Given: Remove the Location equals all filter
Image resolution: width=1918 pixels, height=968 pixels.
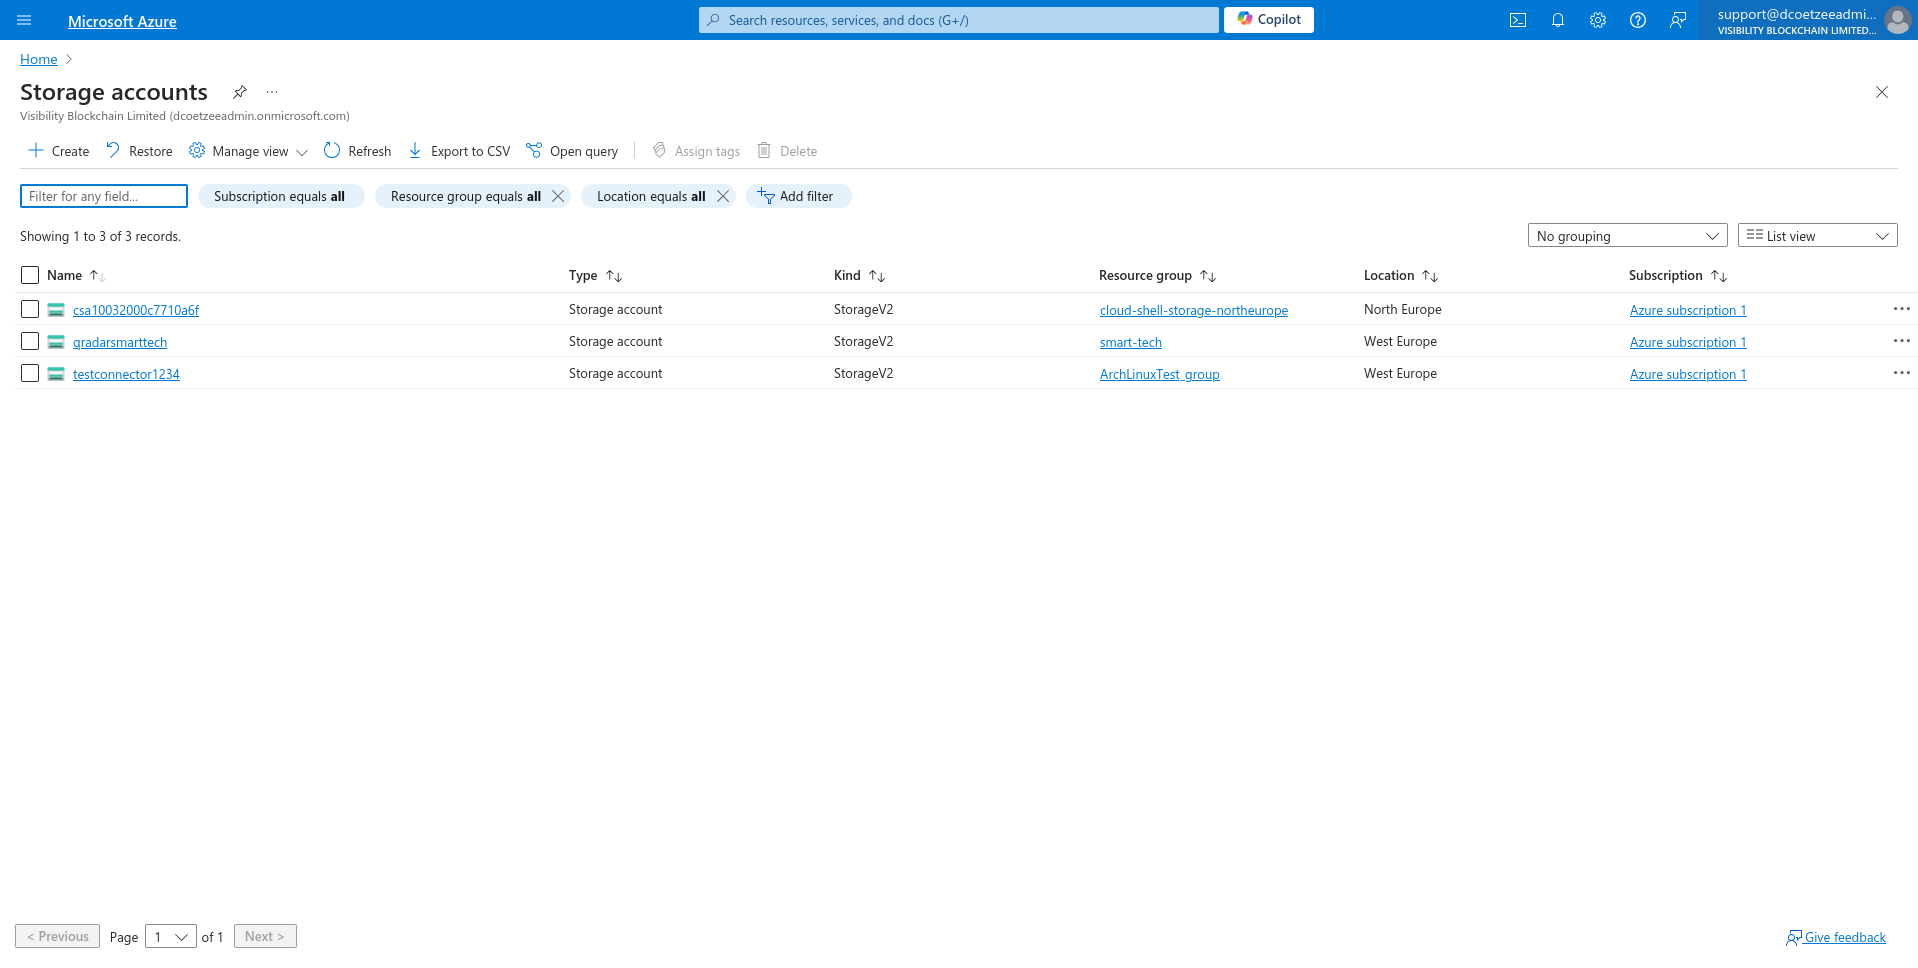Looking at the screenshot, I should 723,196.
